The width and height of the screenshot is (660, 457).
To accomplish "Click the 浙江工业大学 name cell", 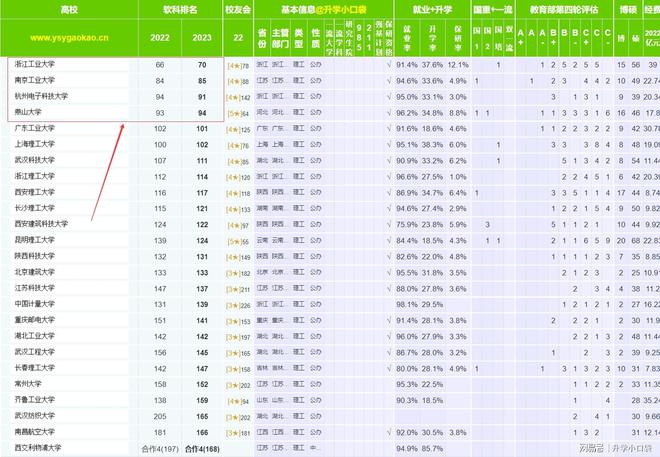I will pyautogui.click(x=35, y=64).
